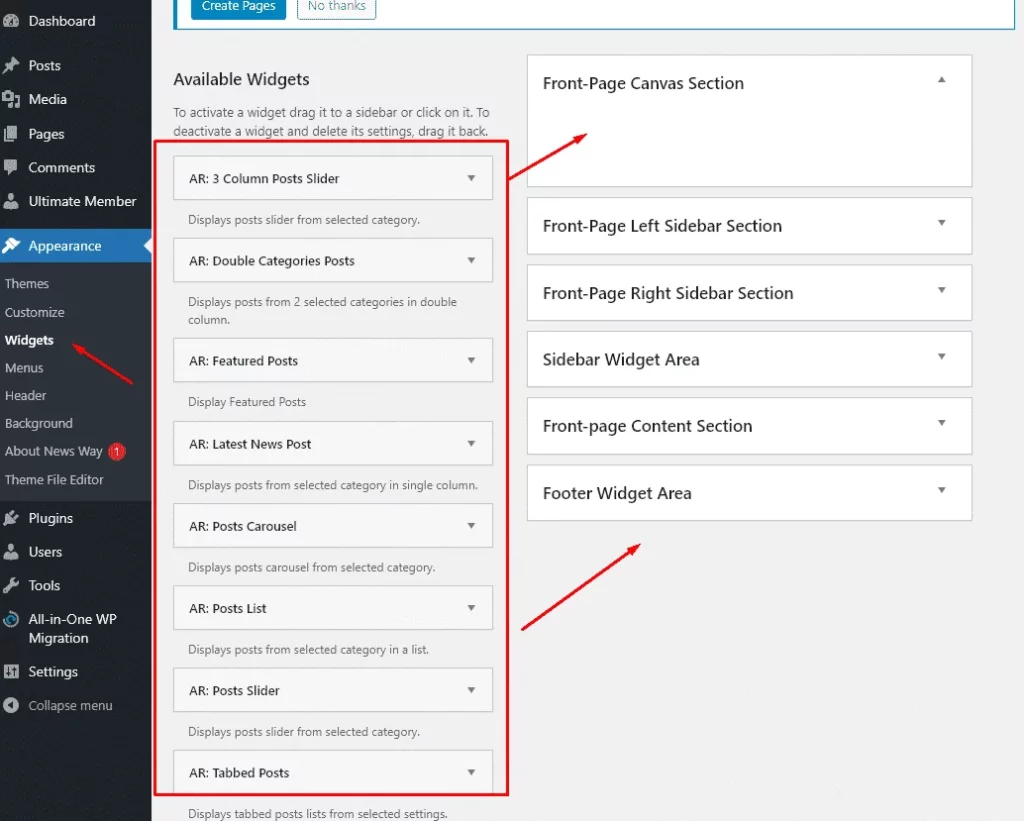
Task: Click the Comments speech bubble icon
Action: (x=11, y=167)
